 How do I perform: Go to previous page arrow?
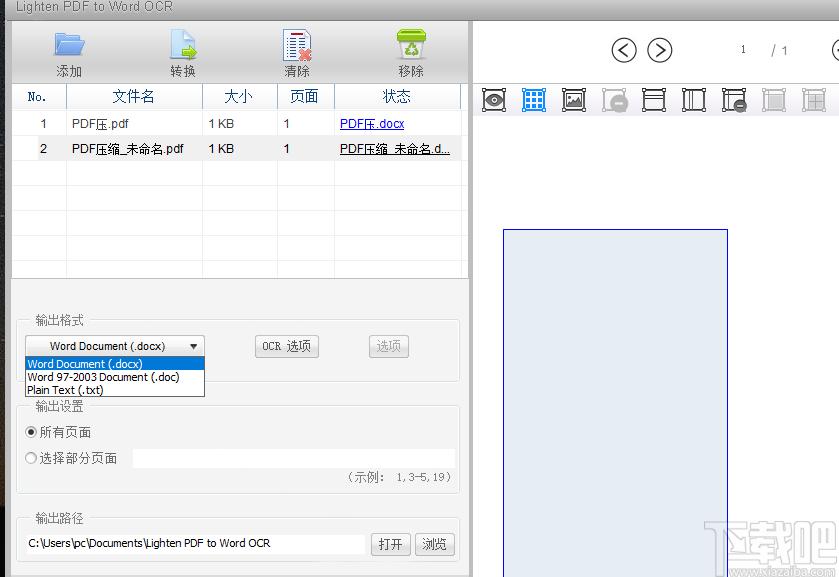pyautogui.click(x=624, y=50)
